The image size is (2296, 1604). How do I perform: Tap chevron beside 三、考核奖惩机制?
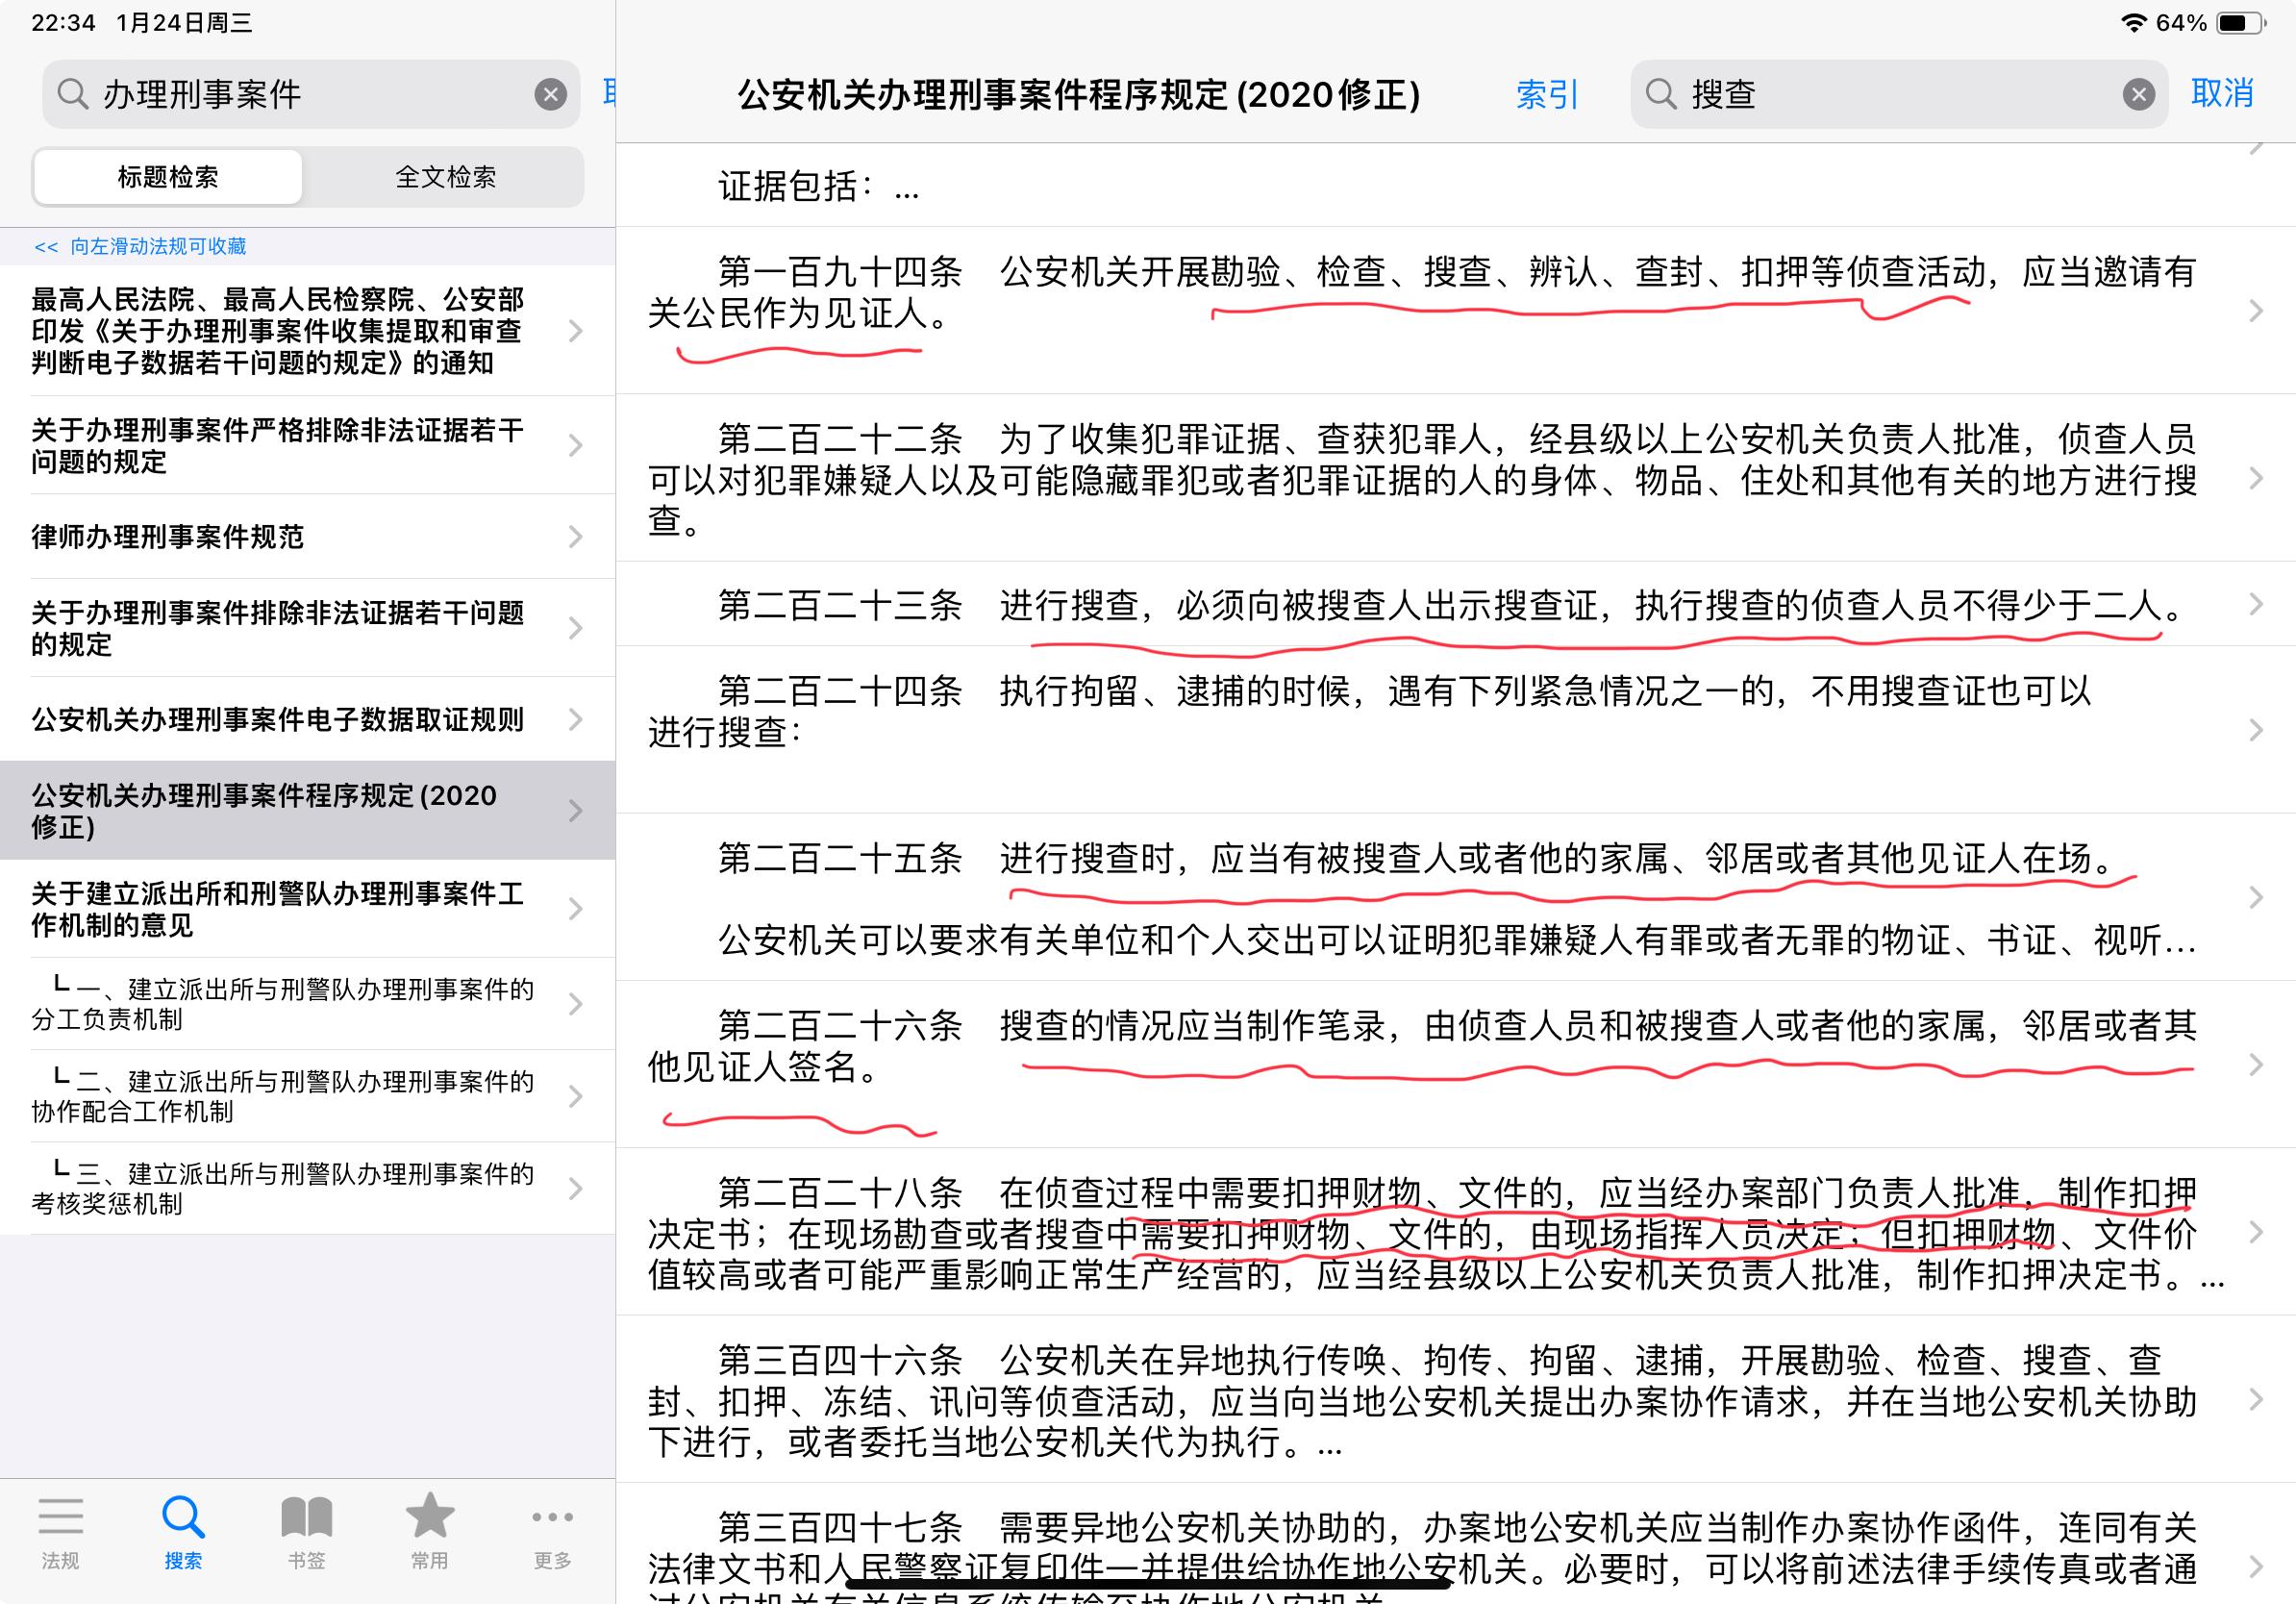575,1188
